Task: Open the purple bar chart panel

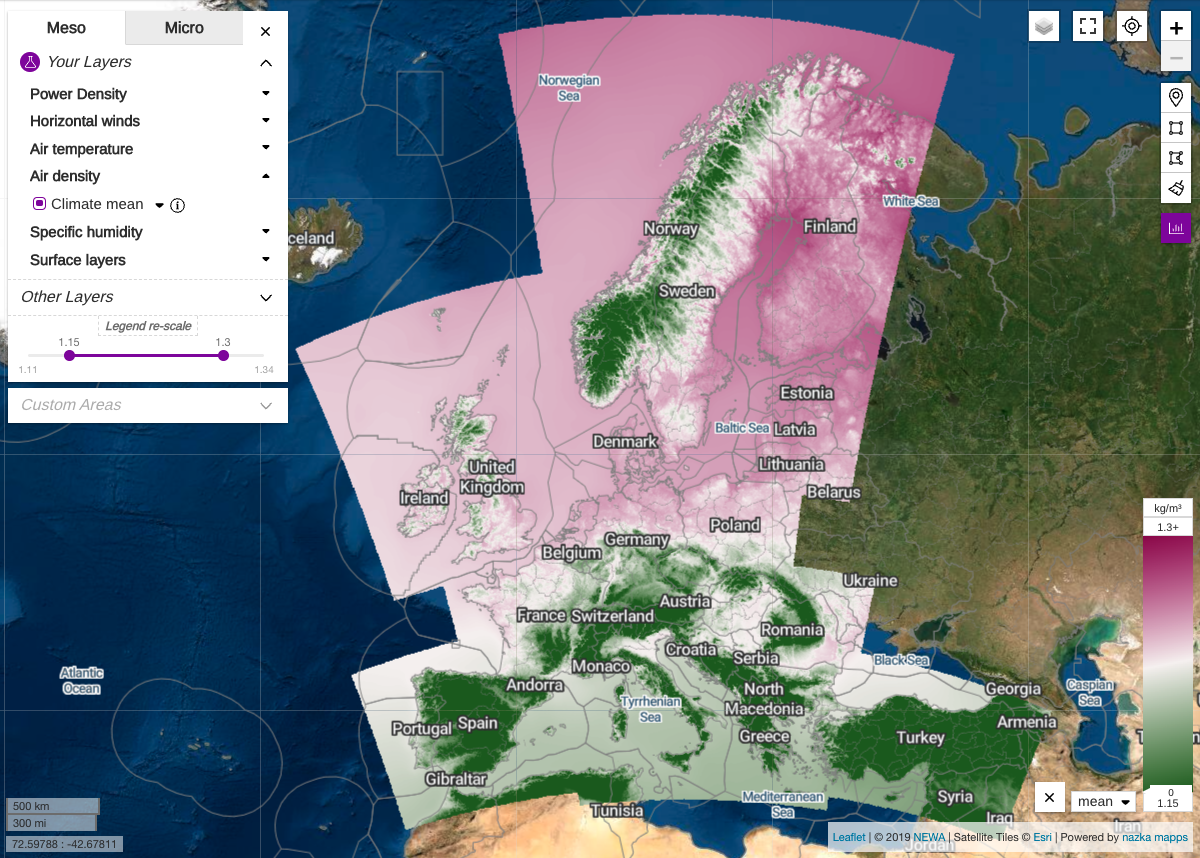Action: point(1176,228)
